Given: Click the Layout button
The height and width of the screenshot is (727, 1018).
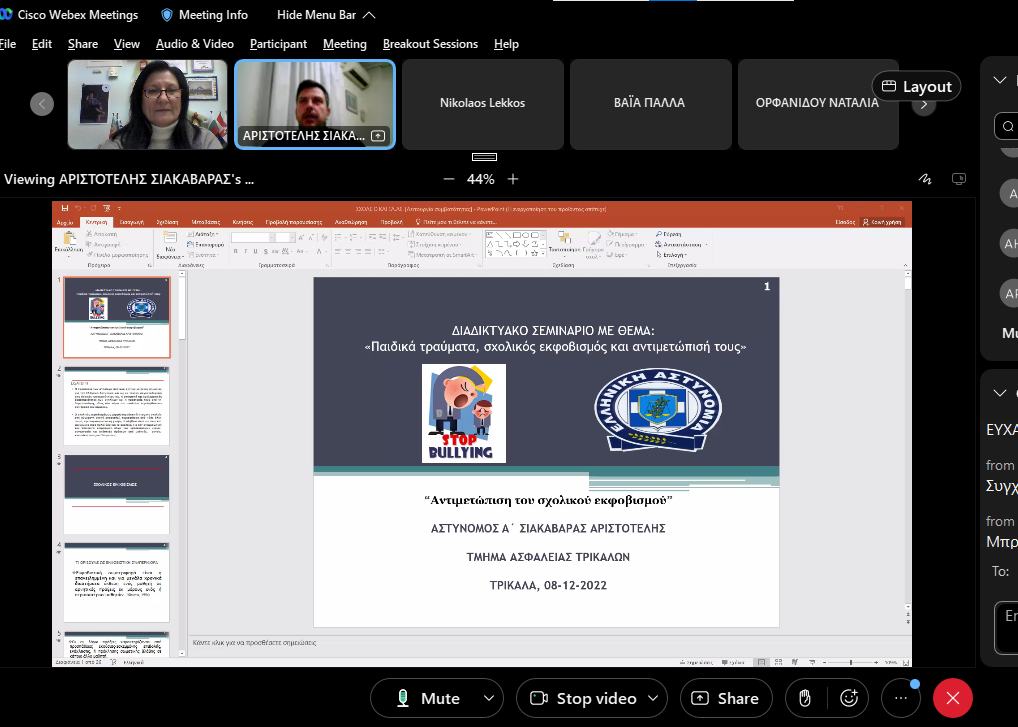Looking at the screenshot, I should coord(916,86).
